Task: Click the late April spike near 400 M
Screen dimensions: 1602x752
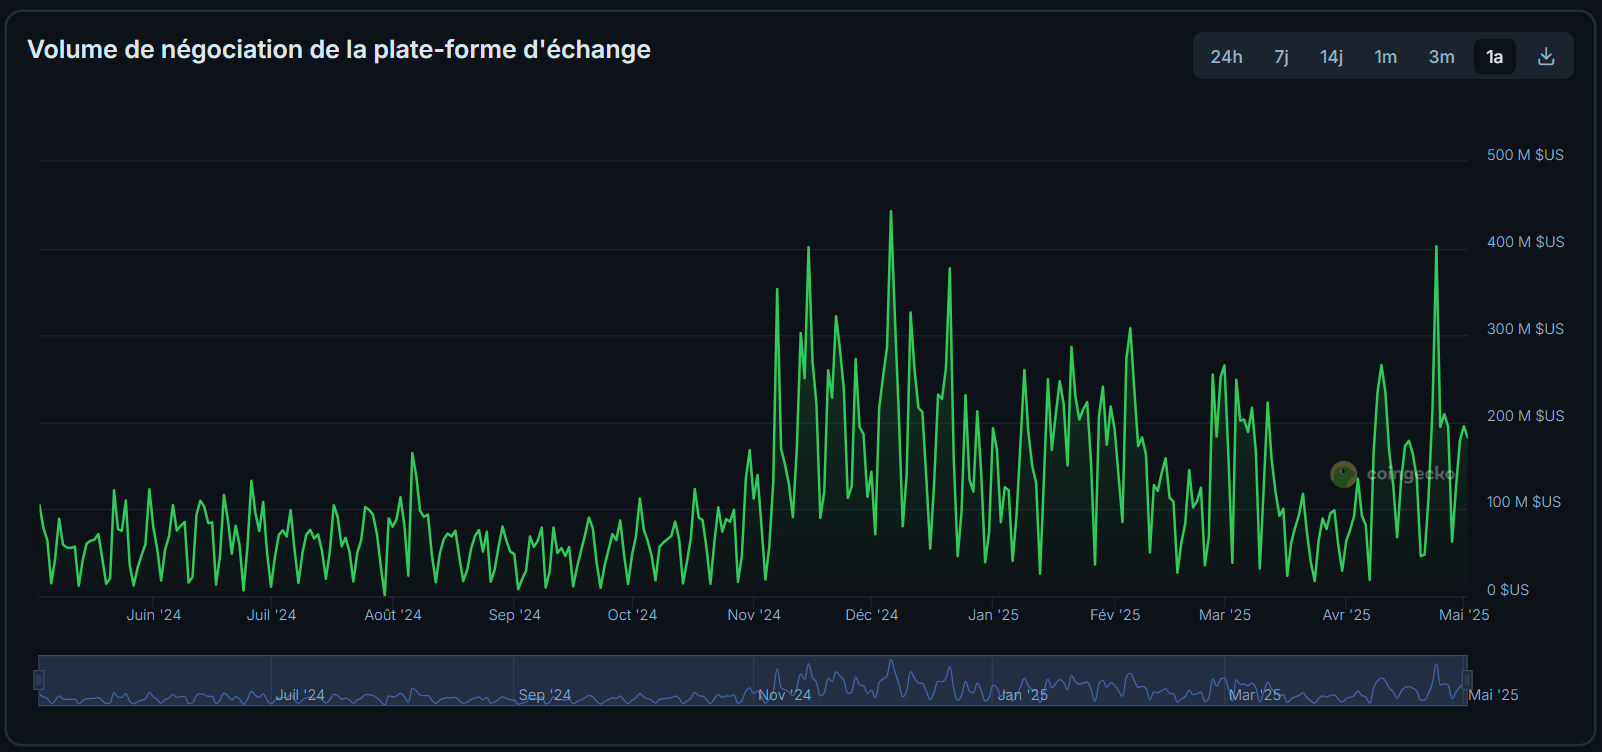Action: click(1436, 247)
